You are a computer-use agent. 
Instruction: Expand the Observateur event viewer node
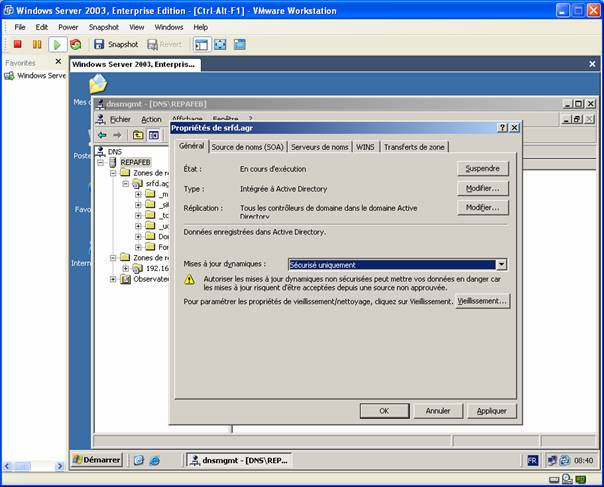click(x=113, y=279)
